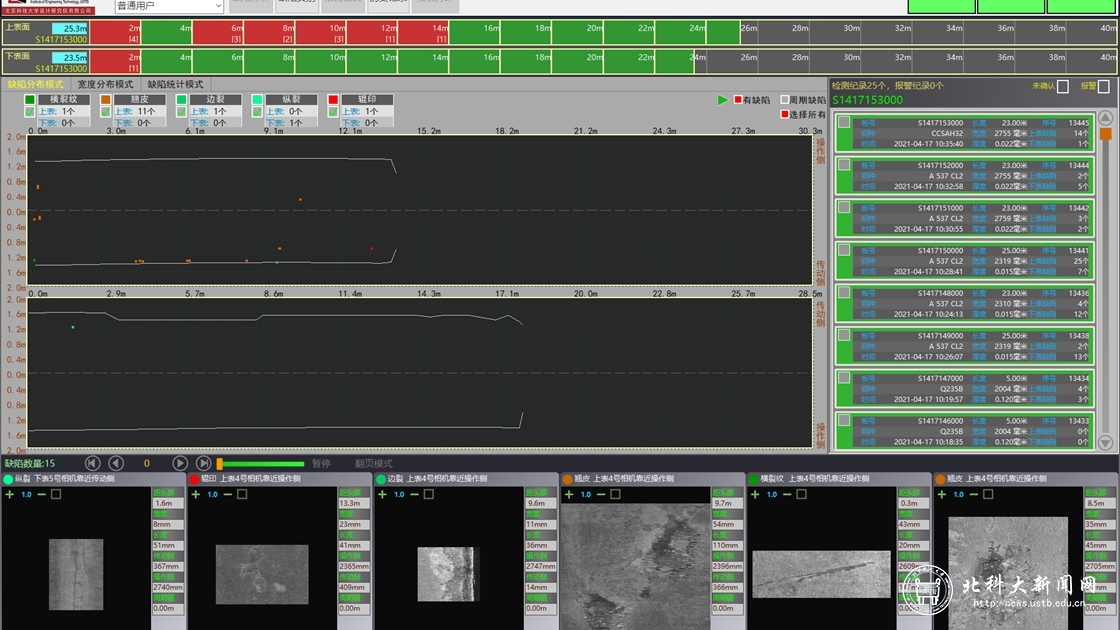The width and height of the screenshot is (1120, 630).
Task: Toggle the 横裂纹 defect type checkbox
Action: click(x=29, y=111)
